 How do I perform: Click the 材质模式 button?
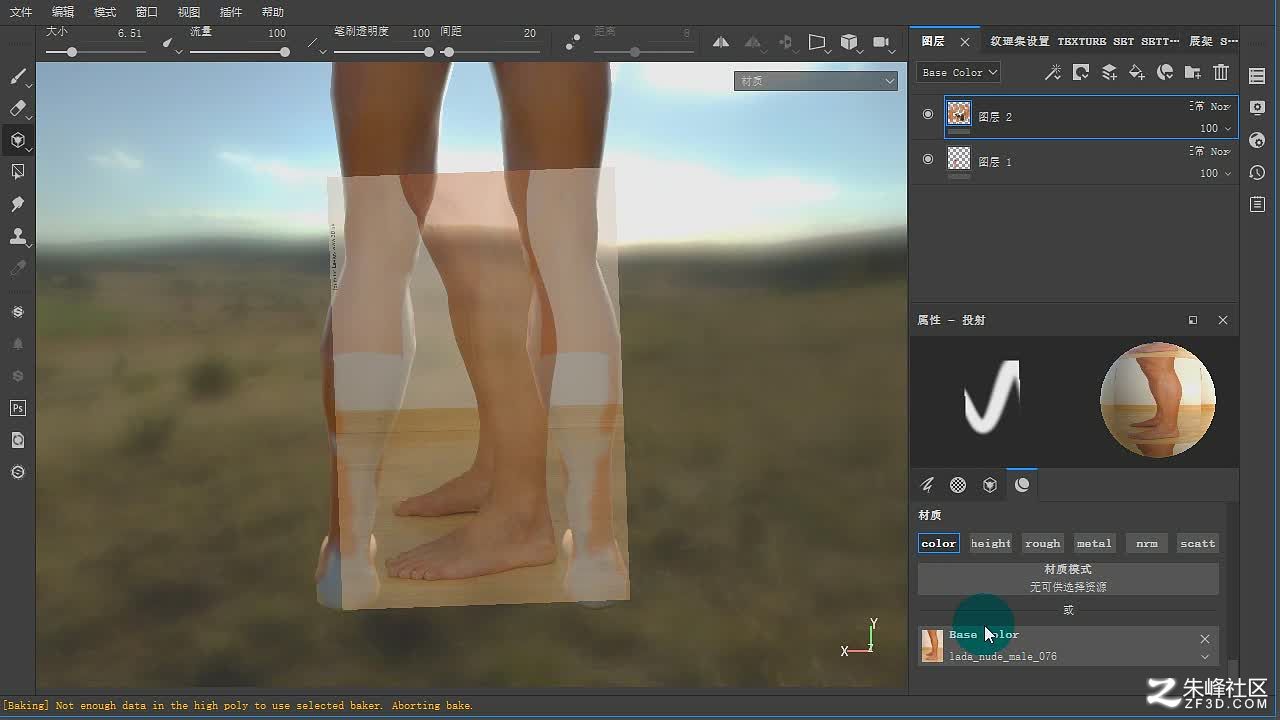[1068, 578]
